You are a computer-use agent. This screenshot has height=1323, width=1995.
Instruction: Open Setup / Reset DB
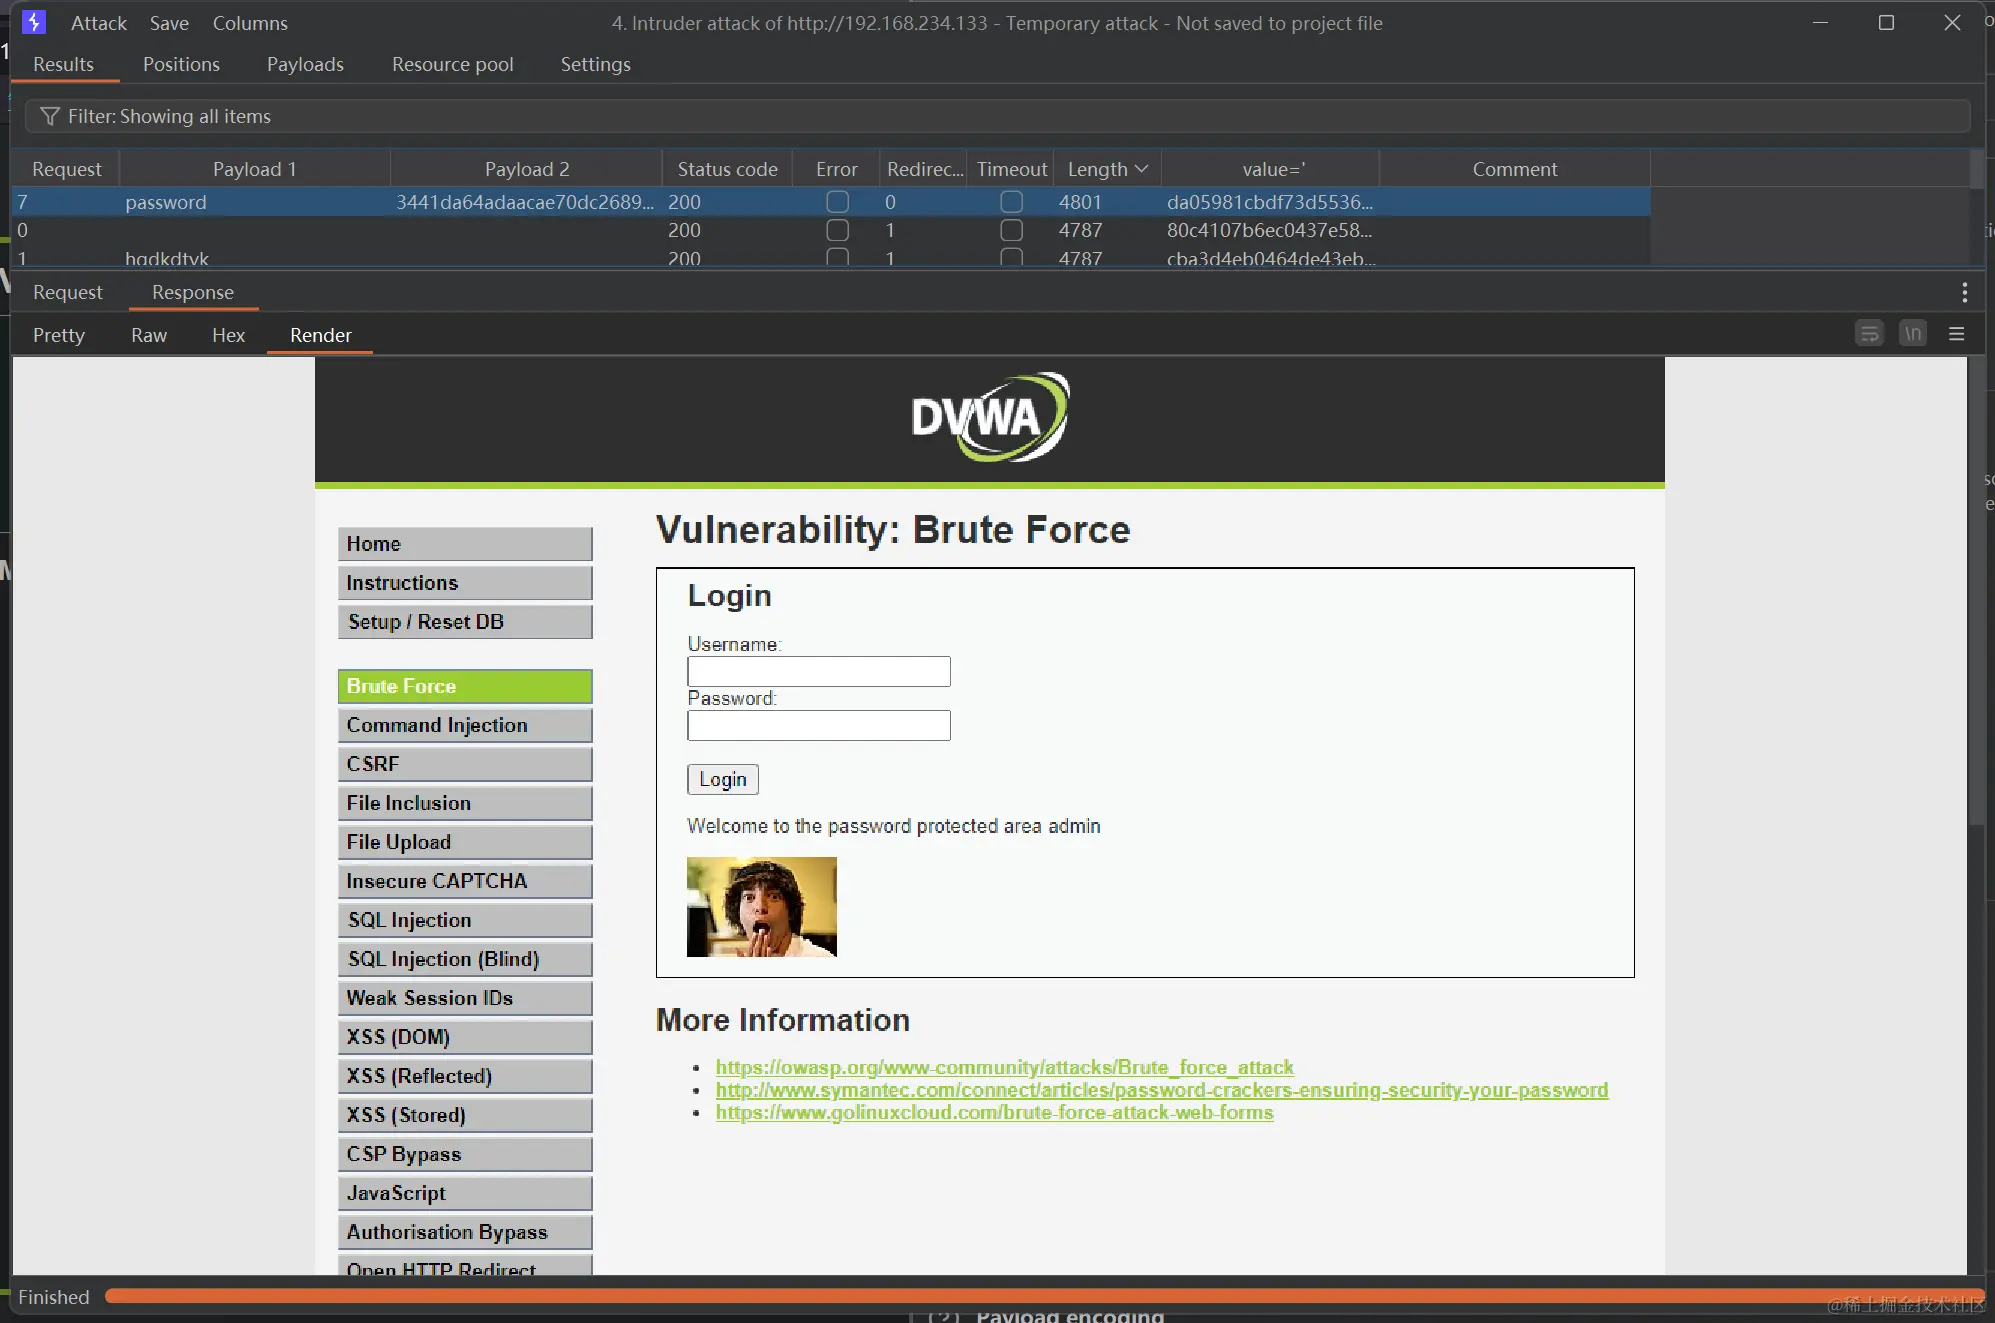point(465,622)
